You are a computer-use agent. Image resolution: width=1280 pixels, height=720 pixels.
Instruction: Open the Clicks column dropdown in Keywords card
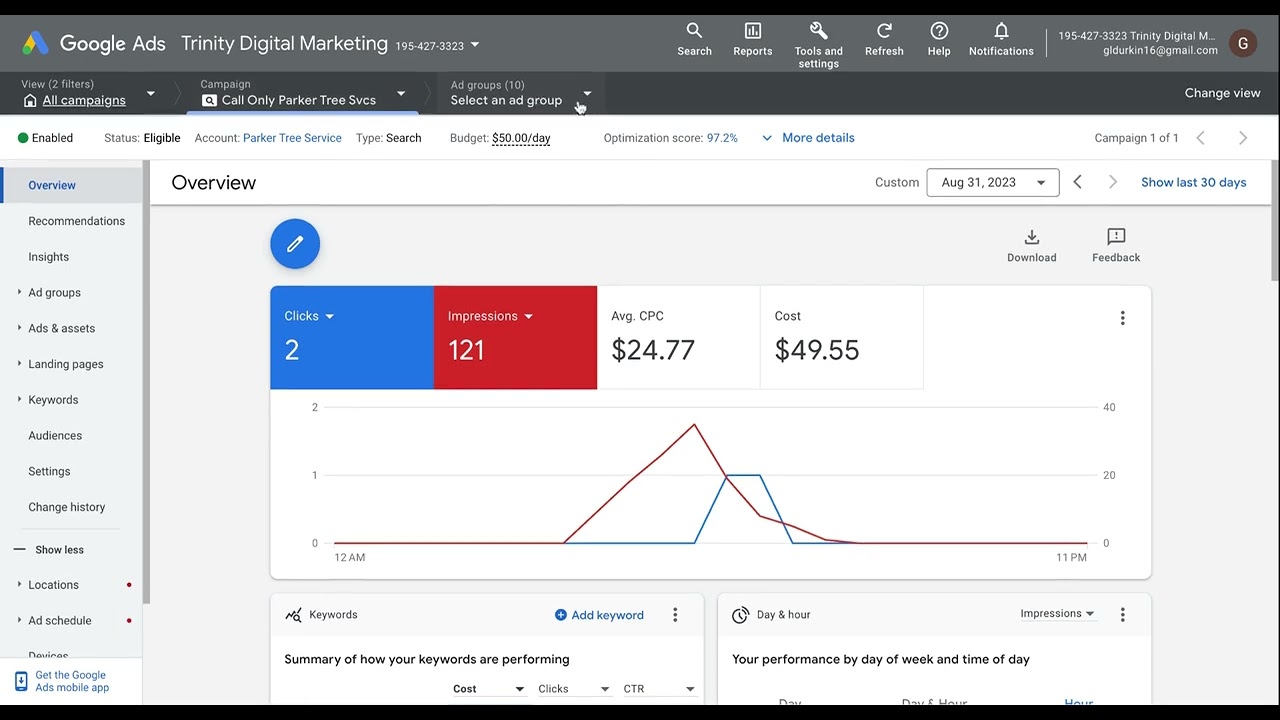pyautogui.click(x=574, y=689)
